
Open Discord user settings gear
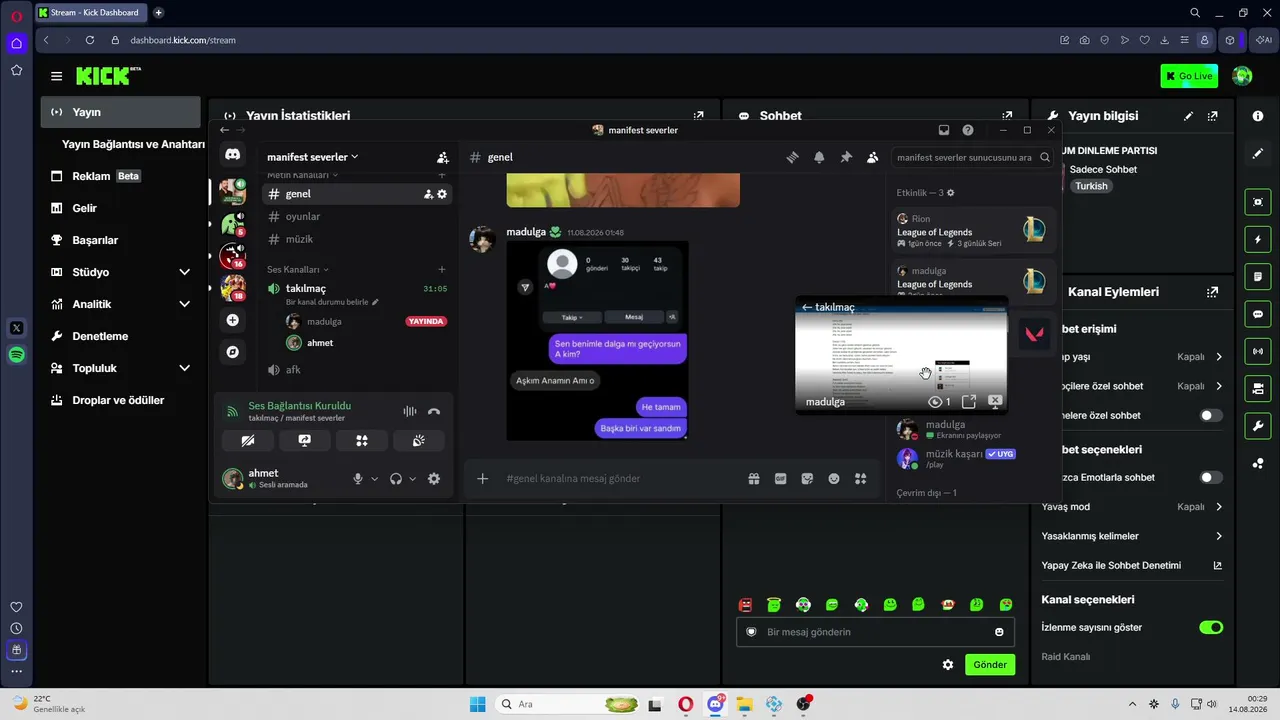pos(434,479)
